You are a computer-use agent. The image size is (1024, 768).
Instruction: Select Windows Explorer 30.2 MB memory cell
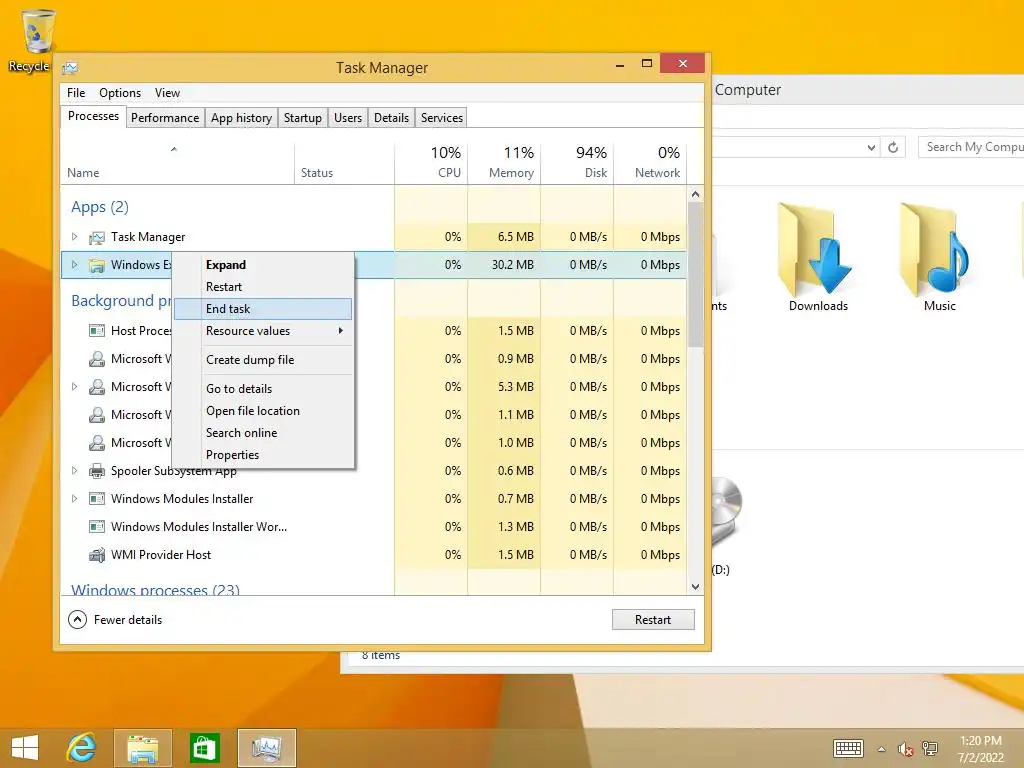click(505, 265)
